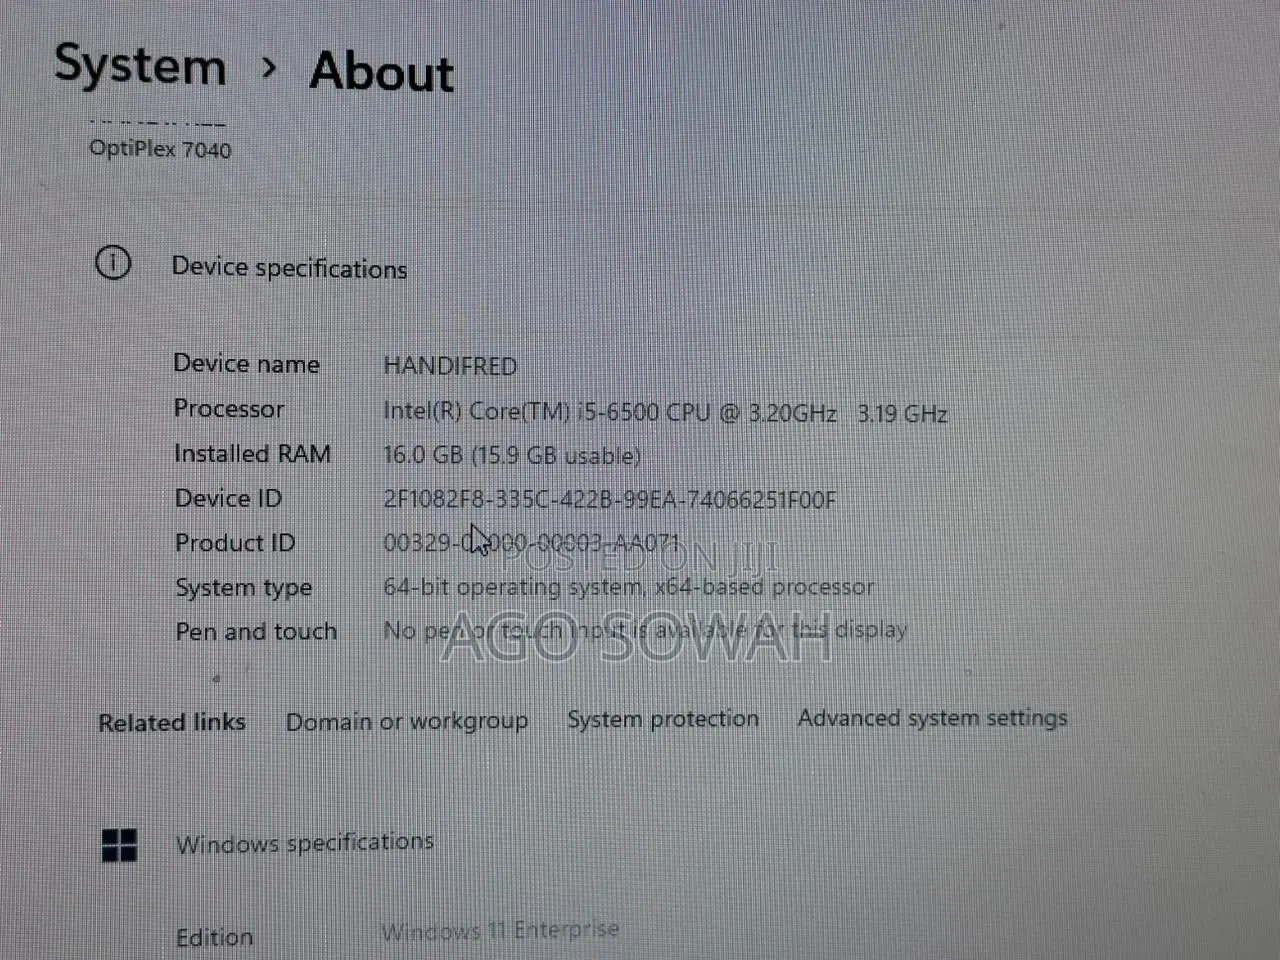The height and width of the screenshot is (960, 1280).
Task: Select the Processor label
Action: [228, 408]
